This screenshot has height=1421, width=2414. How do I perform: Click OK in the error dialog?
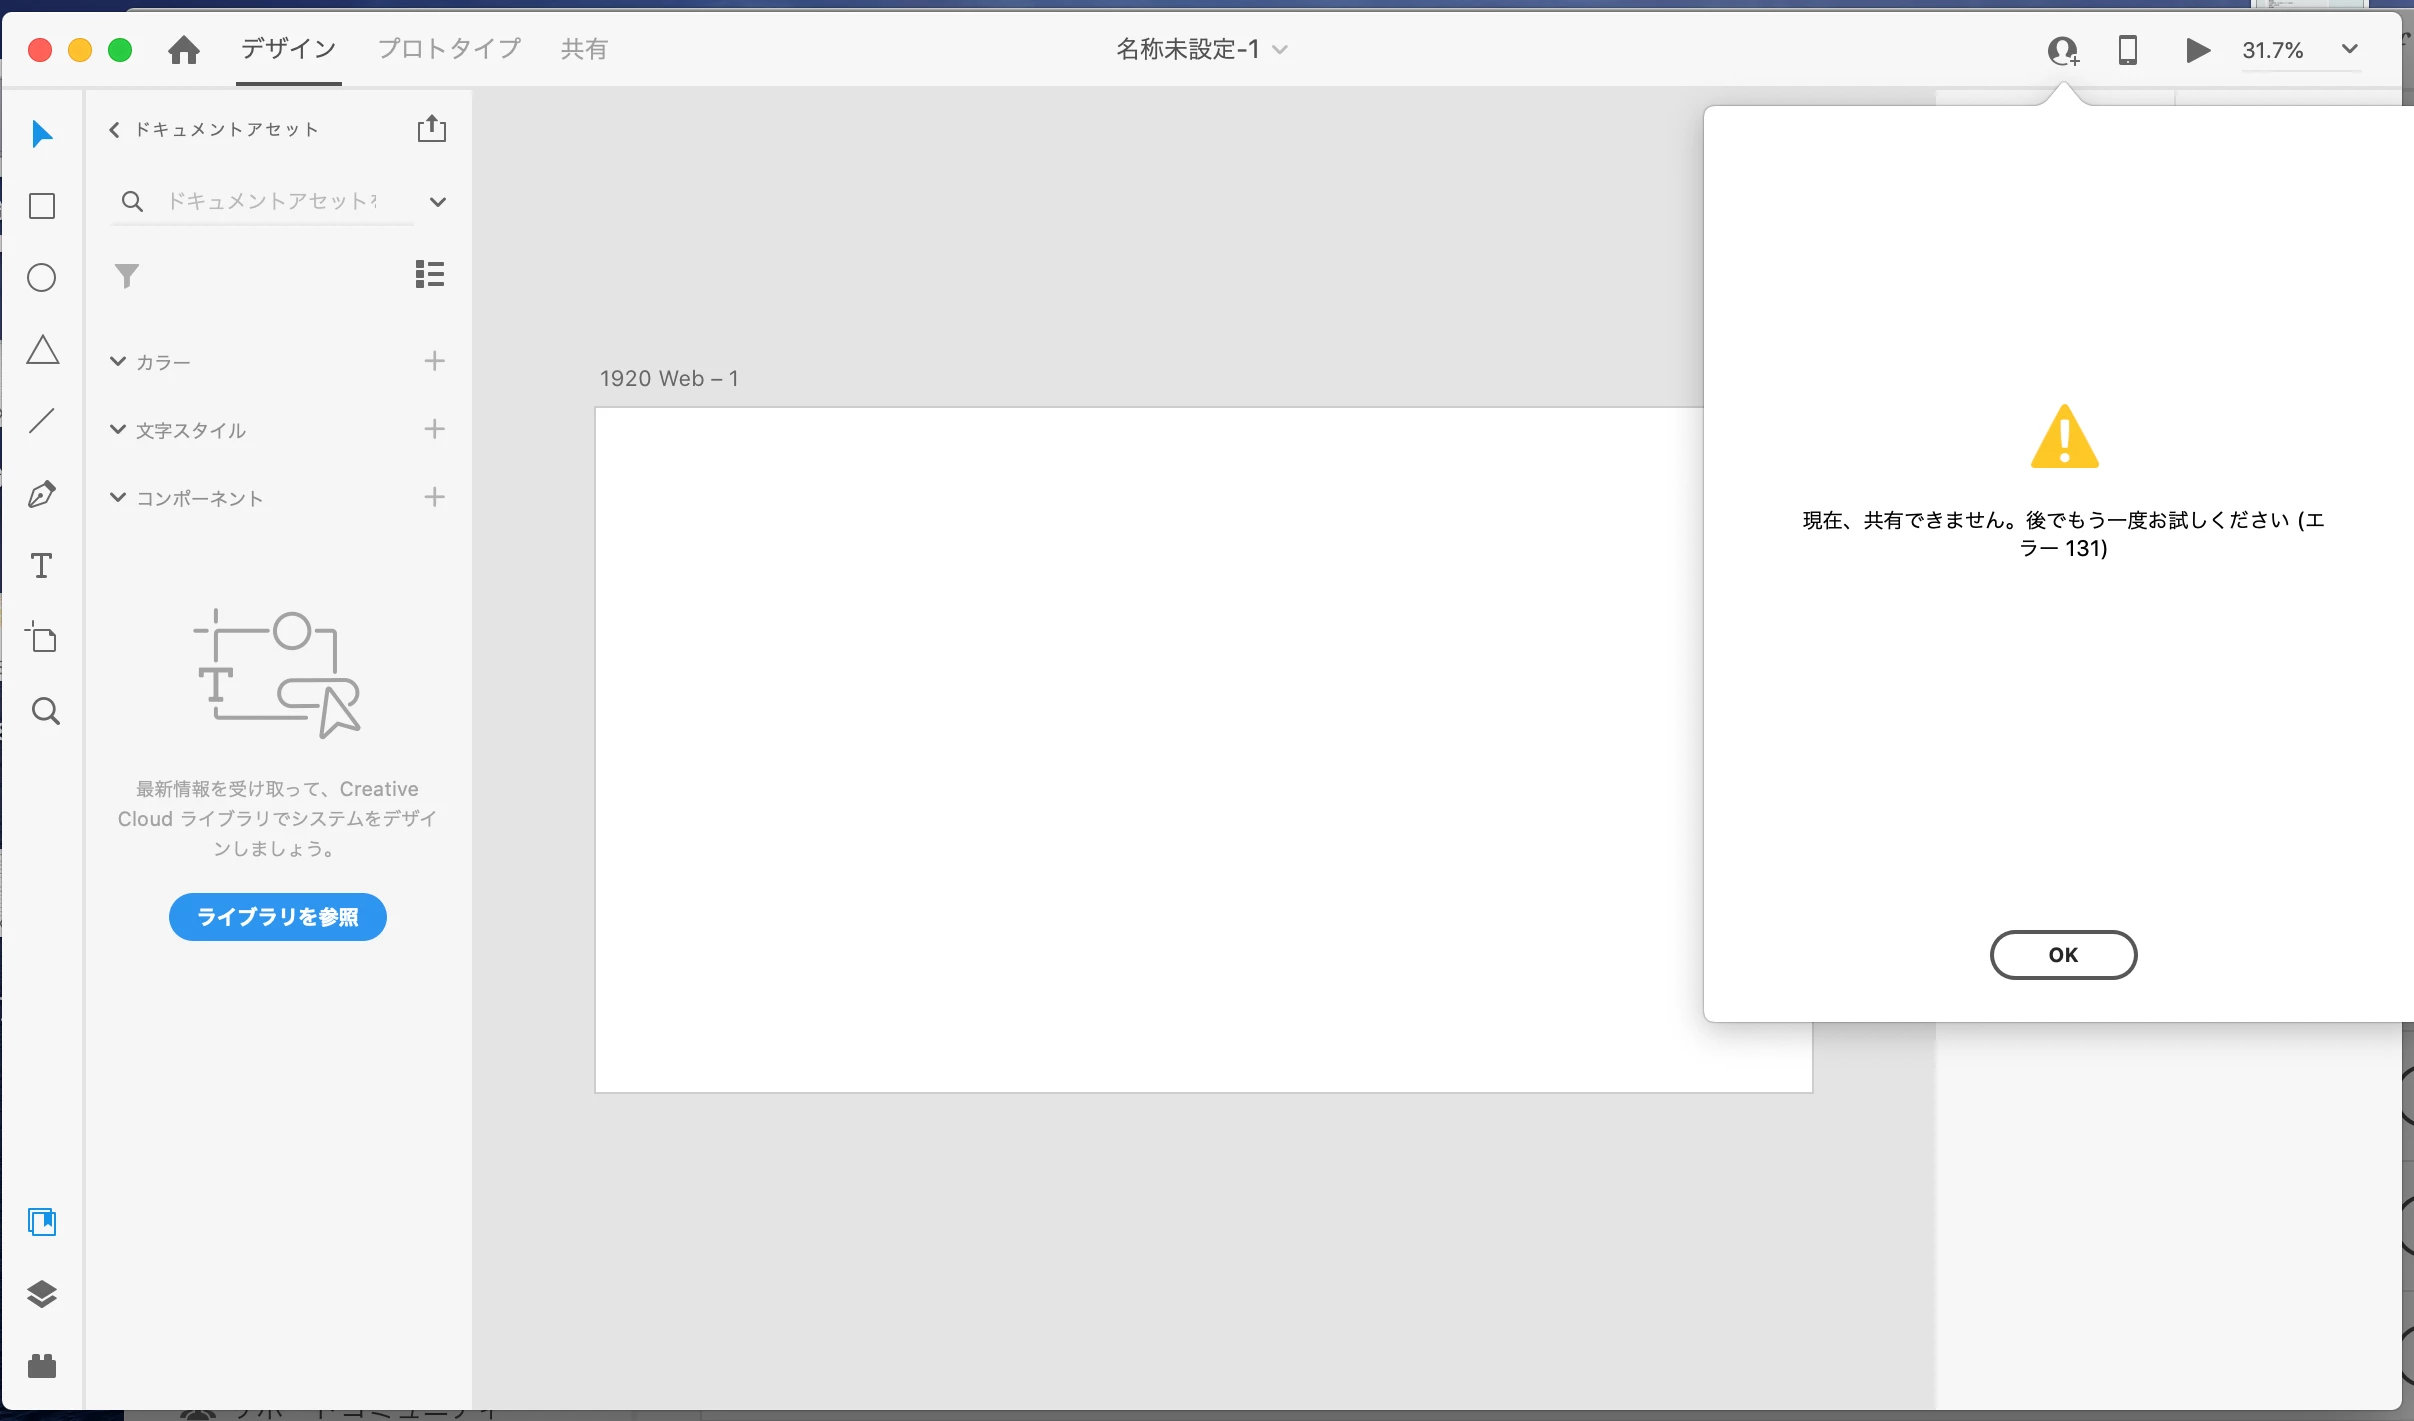[x=2063, y=955]
